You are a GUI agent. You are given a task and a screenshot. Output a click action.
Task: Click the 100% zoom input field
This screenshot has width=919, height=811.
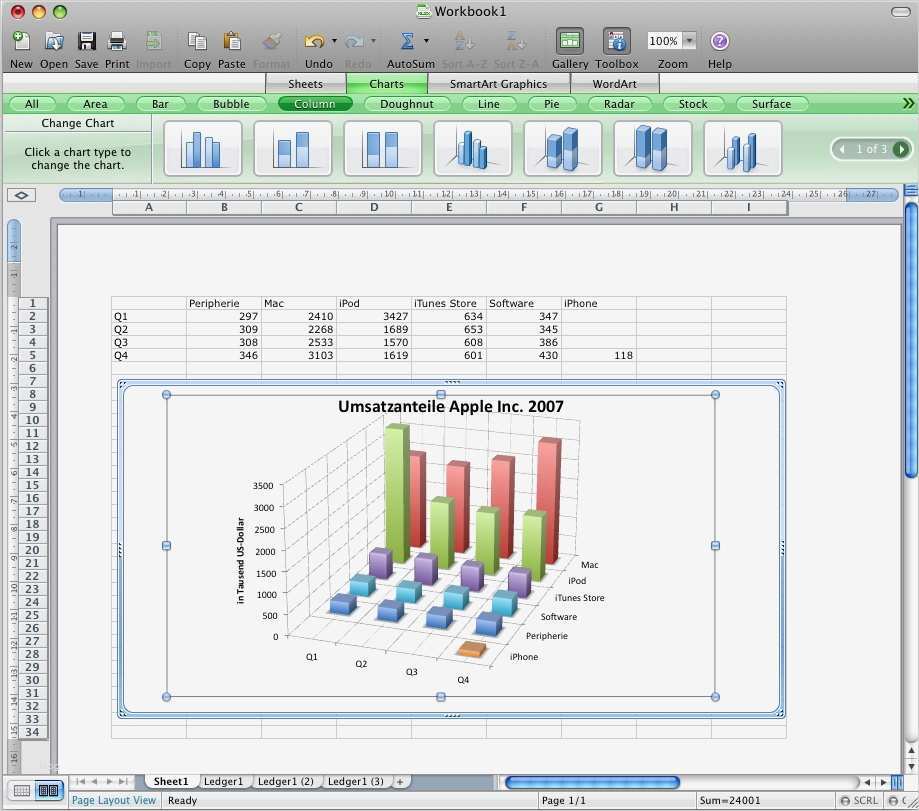coord(664,40)
